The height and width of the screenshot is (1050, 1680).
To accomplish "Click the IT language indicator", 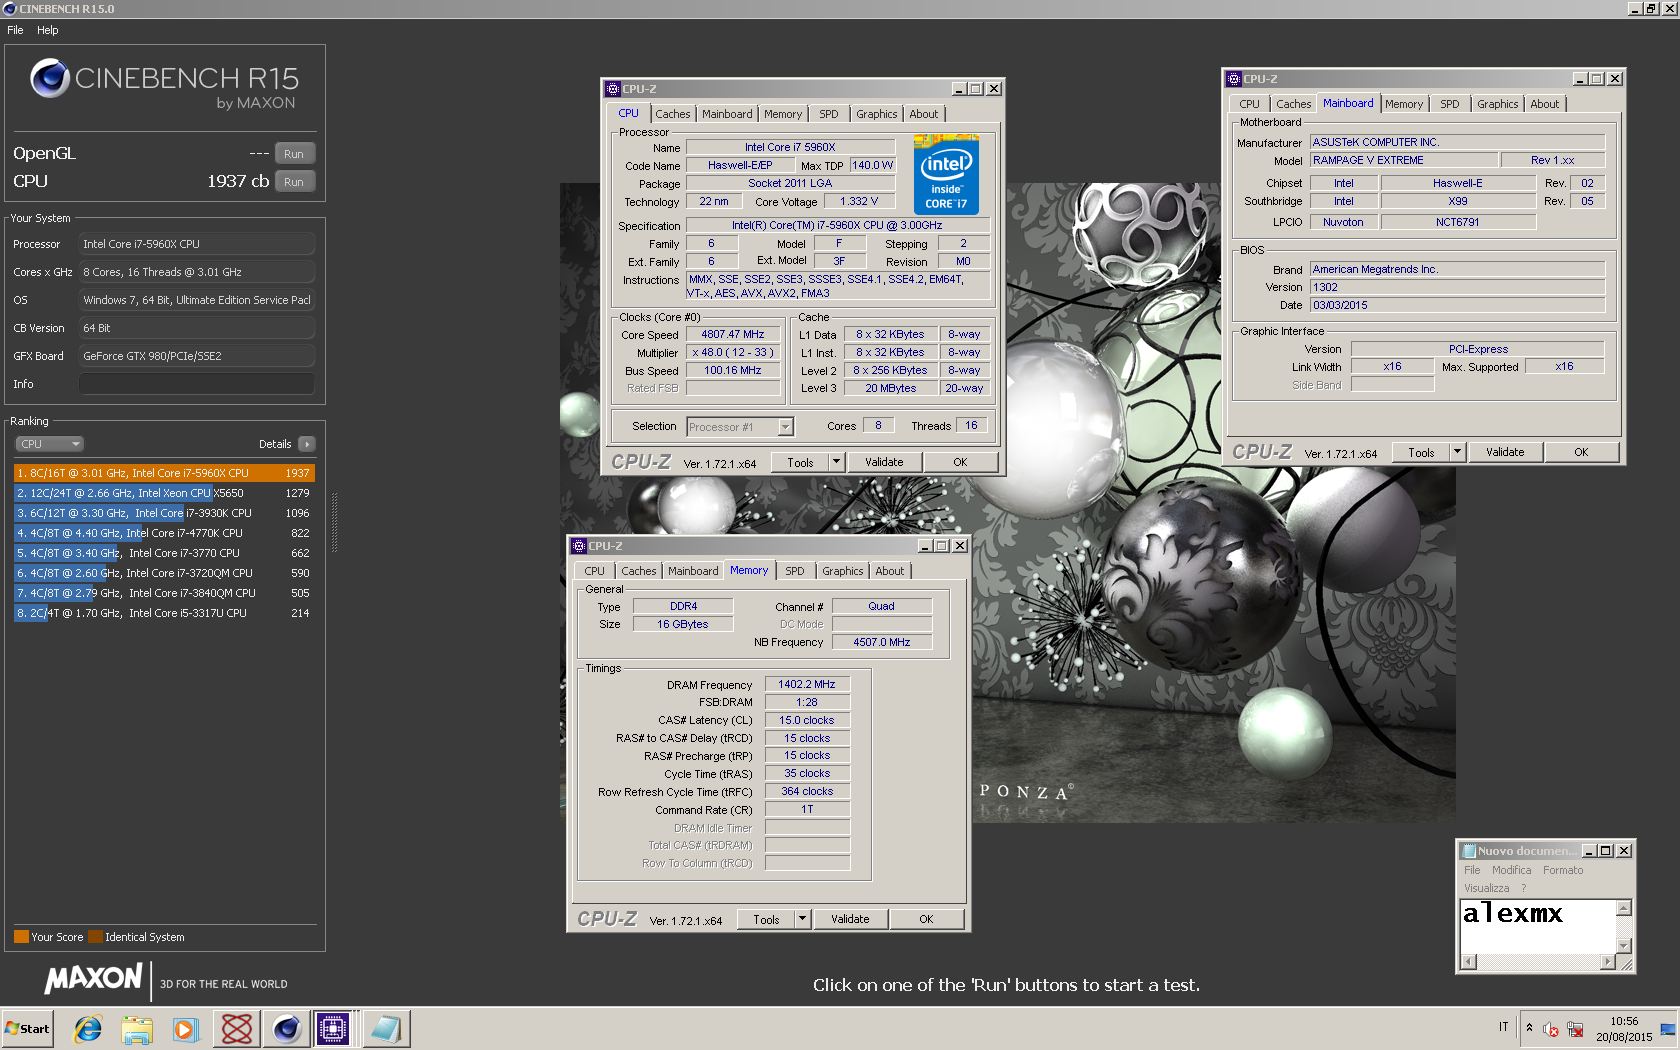I will [x=1503, y=1027].
